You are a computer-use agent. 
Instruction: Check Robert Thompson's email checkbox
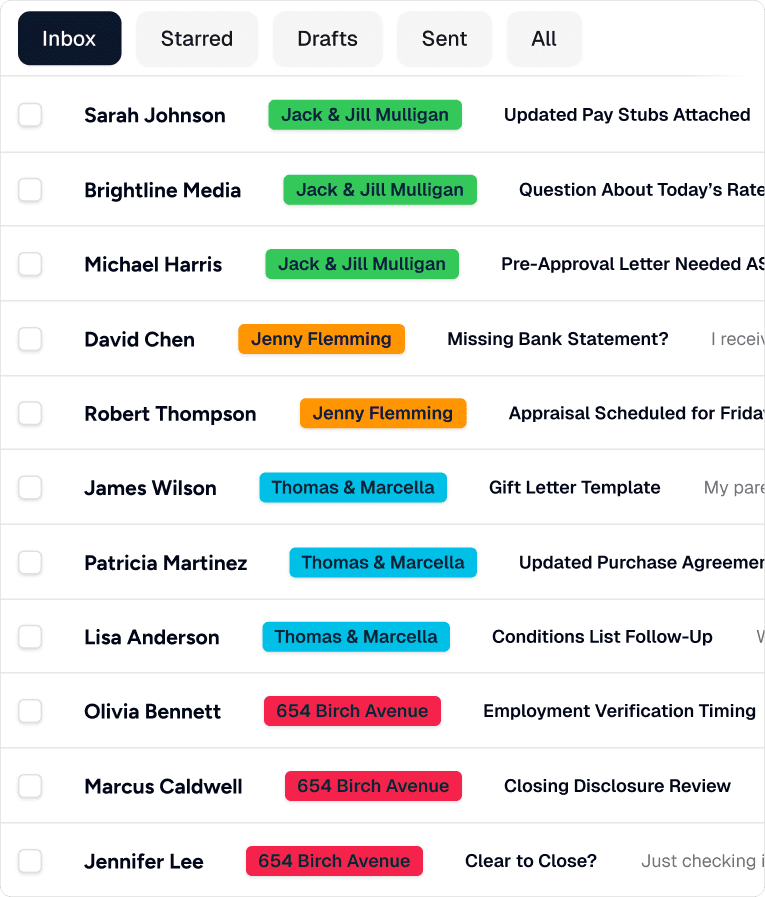(x=30, y=413)
